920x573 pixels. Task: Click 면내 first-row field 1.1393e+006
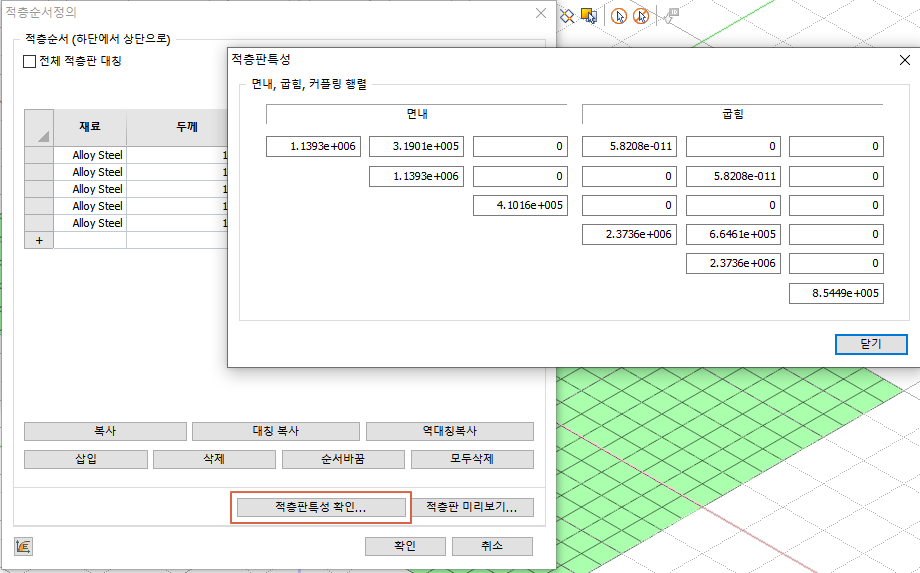pos(313,147)
